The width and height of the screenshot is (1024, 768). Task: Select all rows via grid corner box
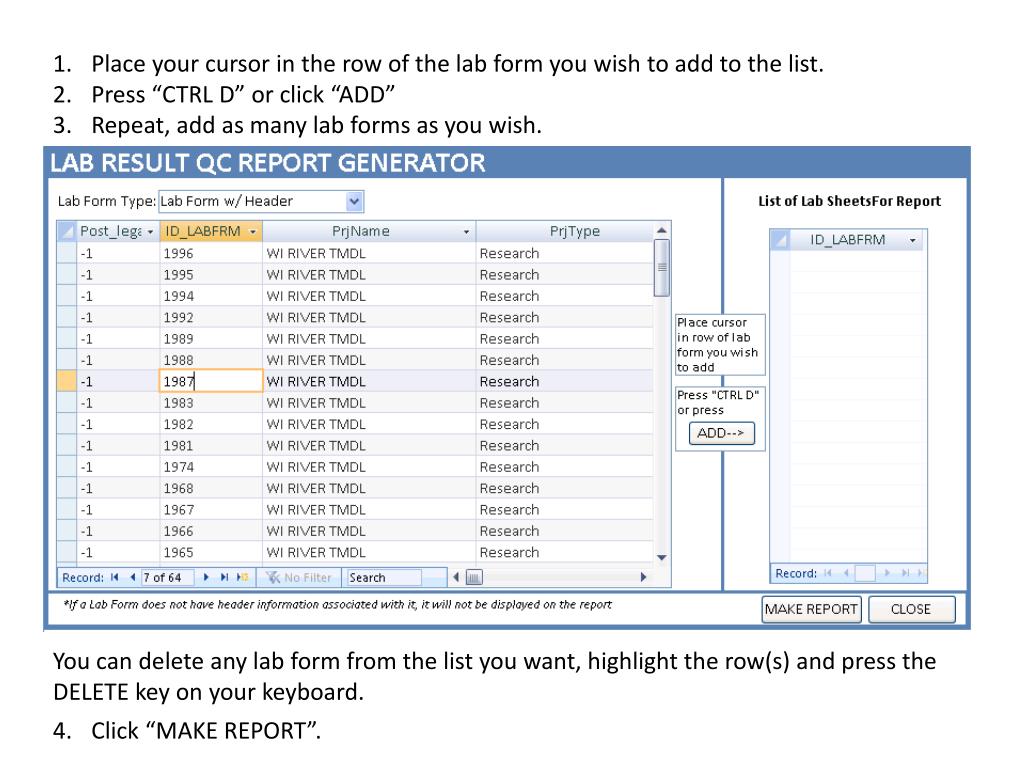[67, 231]
